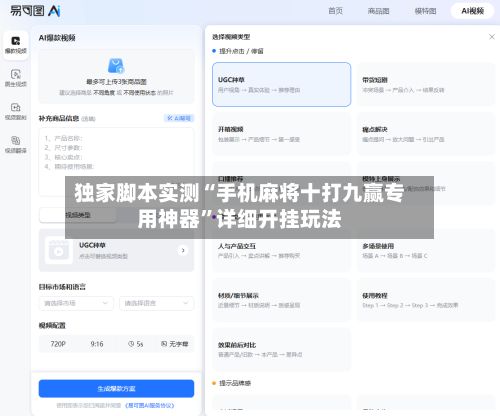This screenshot has width=500, height=416.
Task: Click the 目标市场和语言 label
Action: pyautogui.click(x=62, y=287)
